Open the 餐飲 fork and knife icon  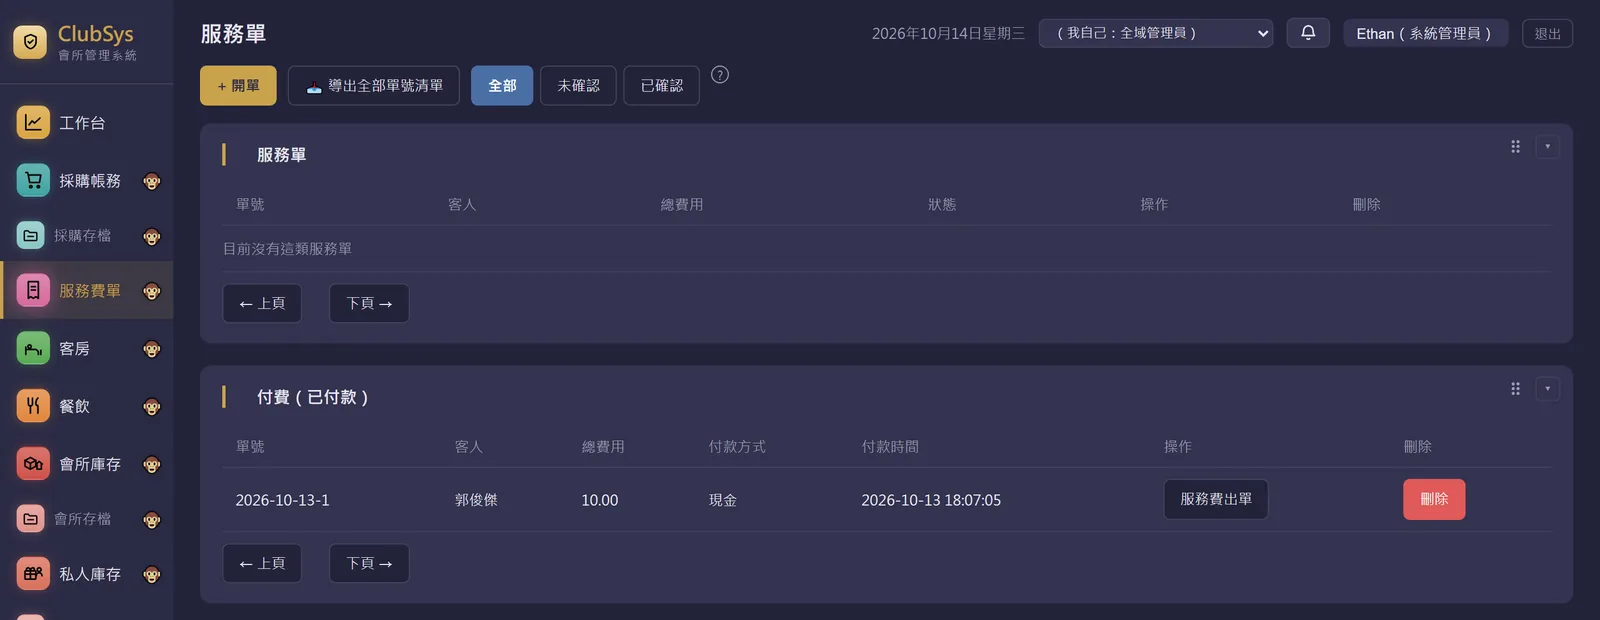pos(33,406)
